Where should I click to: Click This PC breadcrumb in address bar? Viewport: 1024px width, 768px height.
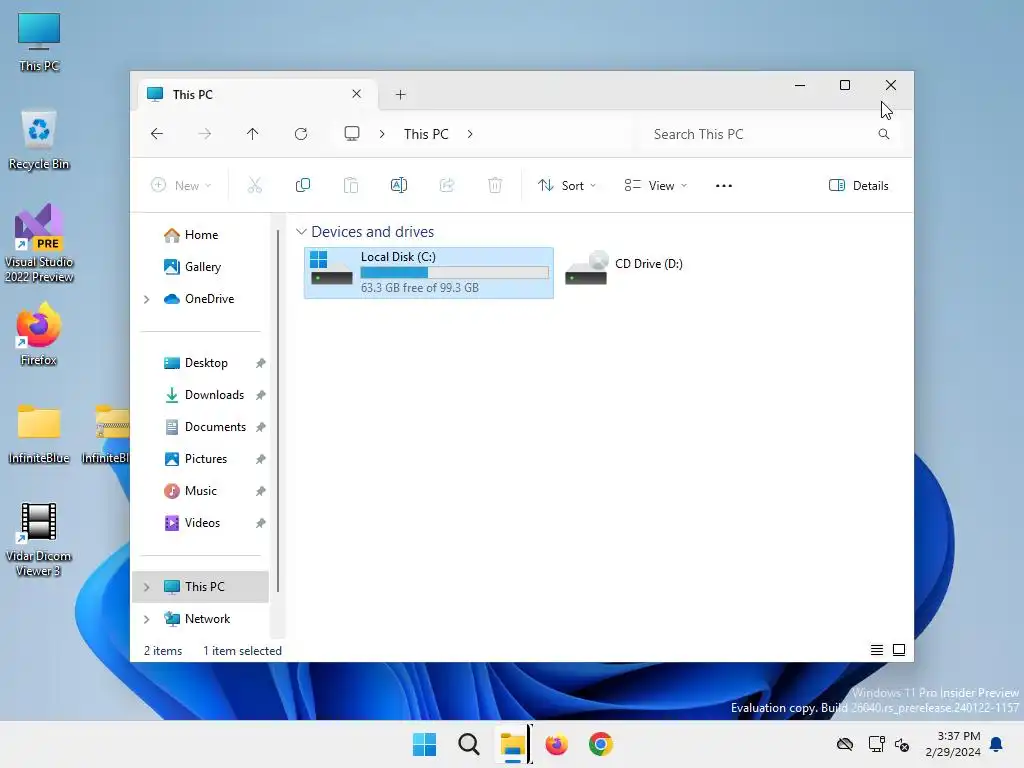426,134
